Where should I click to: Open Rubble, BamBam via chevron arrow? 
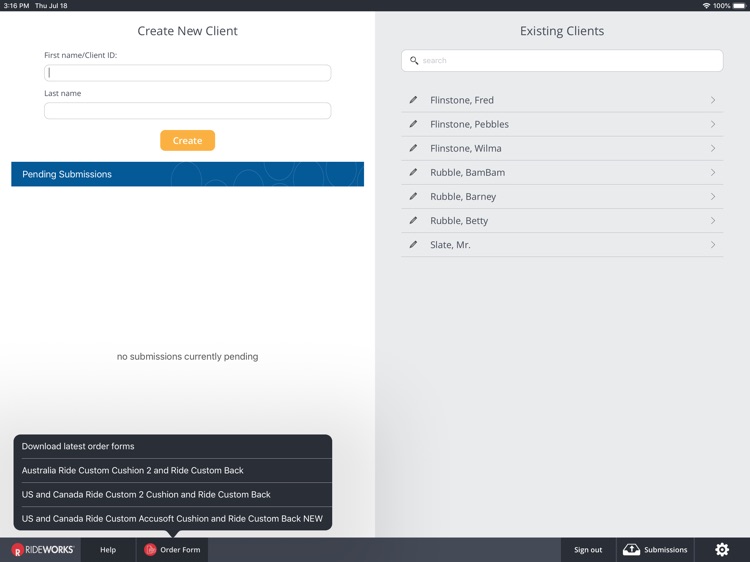[713, 172]
